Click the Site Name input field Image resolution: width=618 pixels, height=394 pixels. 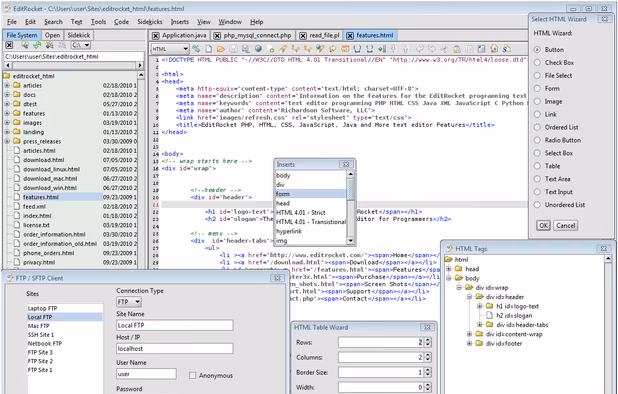tap(175, 325)
